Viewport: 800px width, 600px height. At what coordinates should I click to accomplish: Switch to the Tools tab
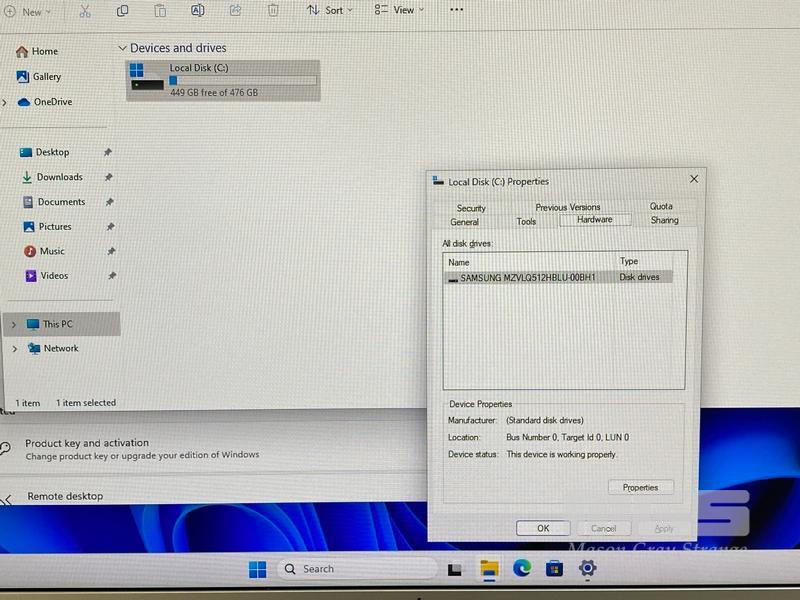tap(526, 221)
